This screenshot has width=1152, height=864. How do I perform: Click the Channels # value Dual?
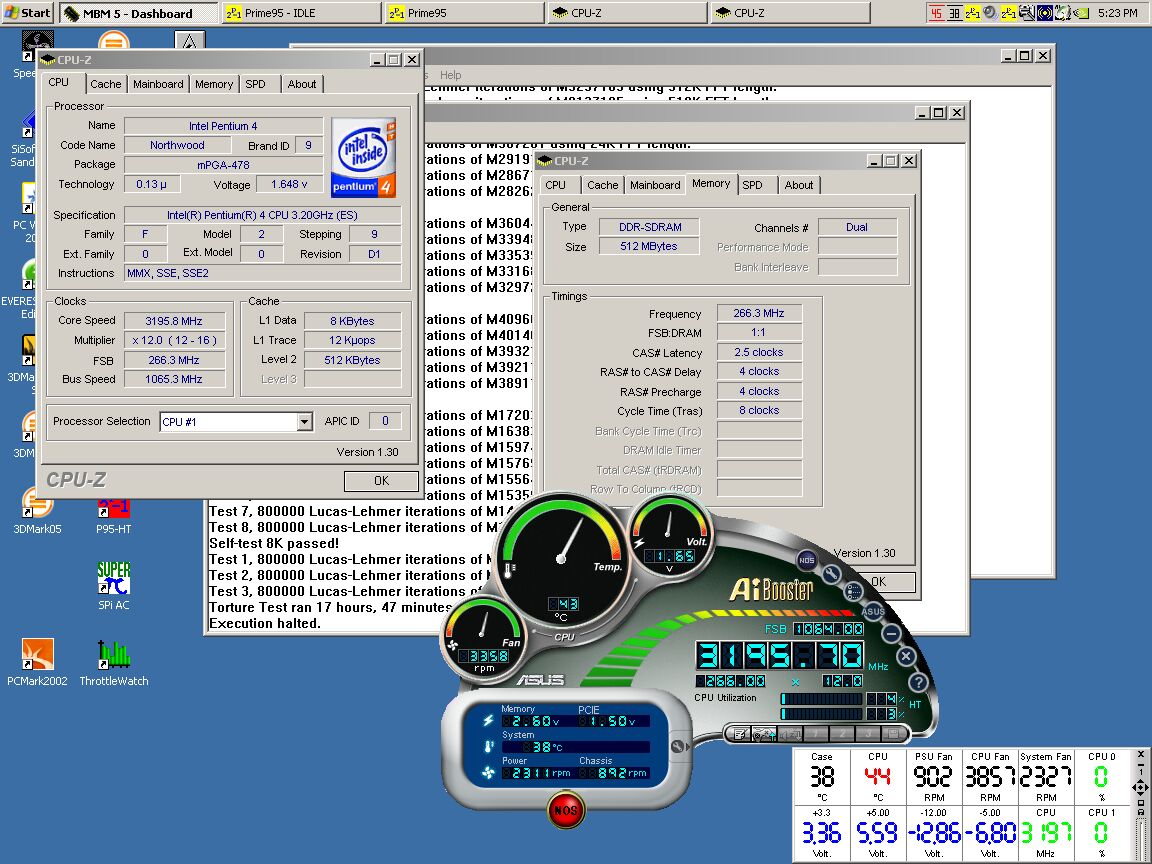tap(857, 227)
